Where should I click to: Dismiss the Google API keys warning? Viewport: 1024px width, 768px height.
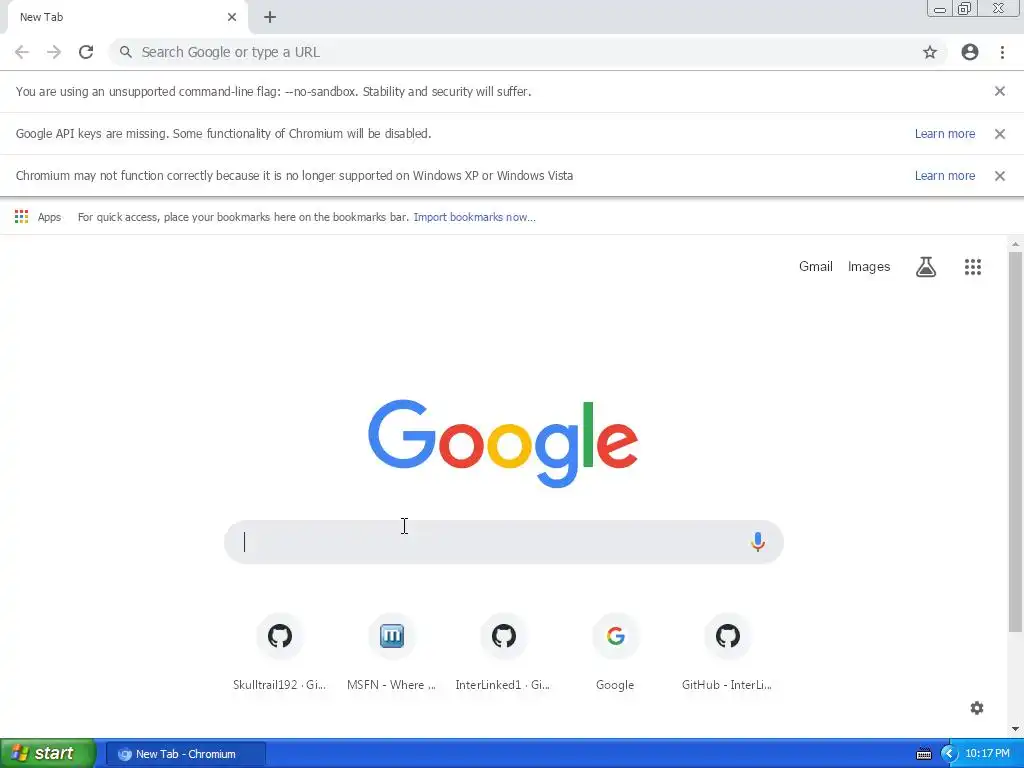point(1000,134)
